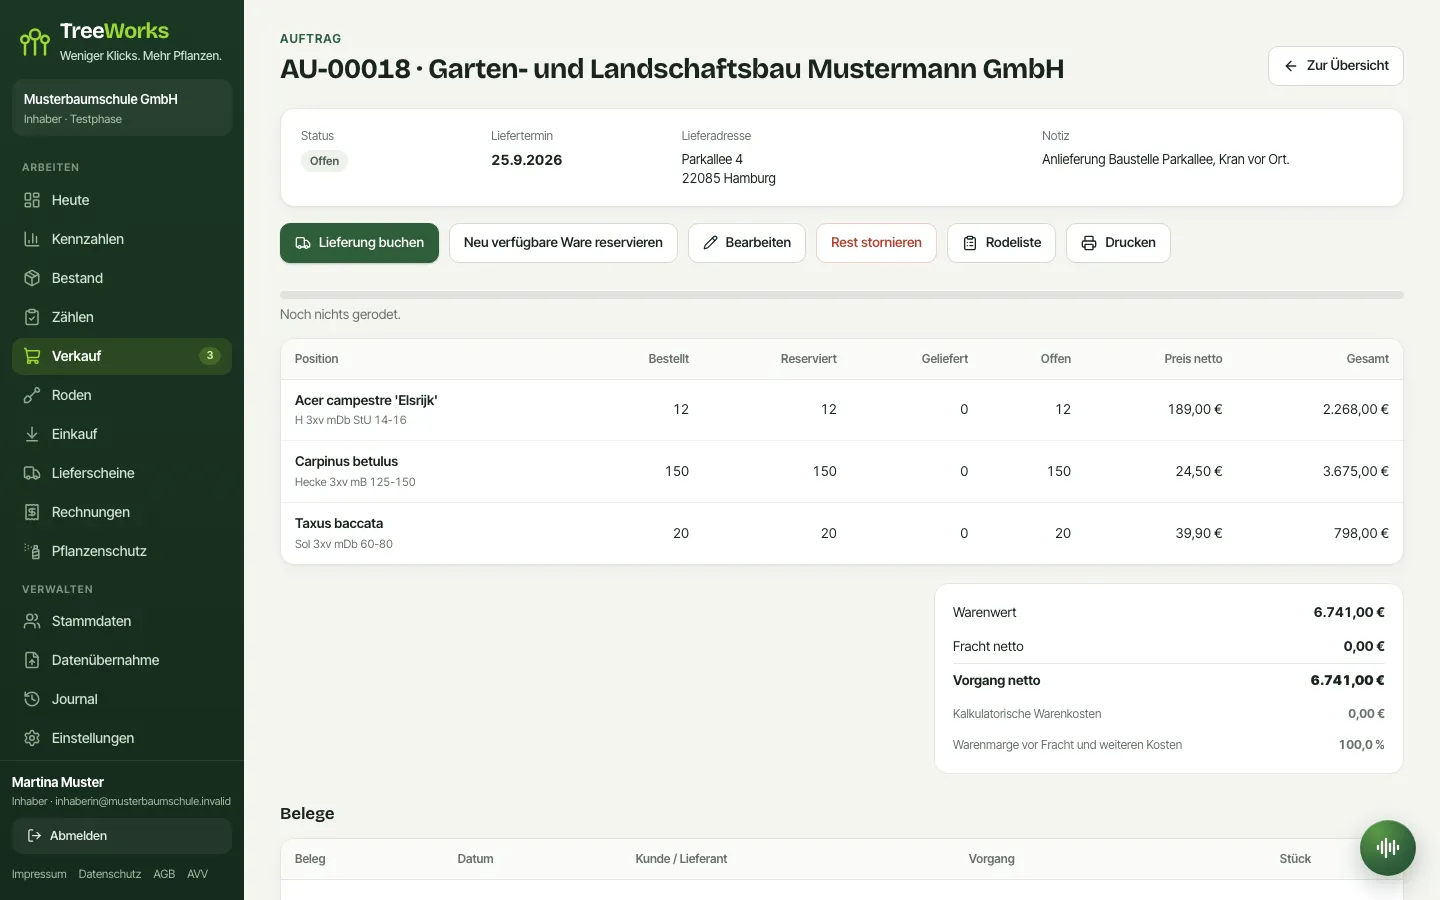Image resolution: width=1440 pixels, height=900 pixels.
Task: Open the Heute dashboard icon
Action: 32,200
